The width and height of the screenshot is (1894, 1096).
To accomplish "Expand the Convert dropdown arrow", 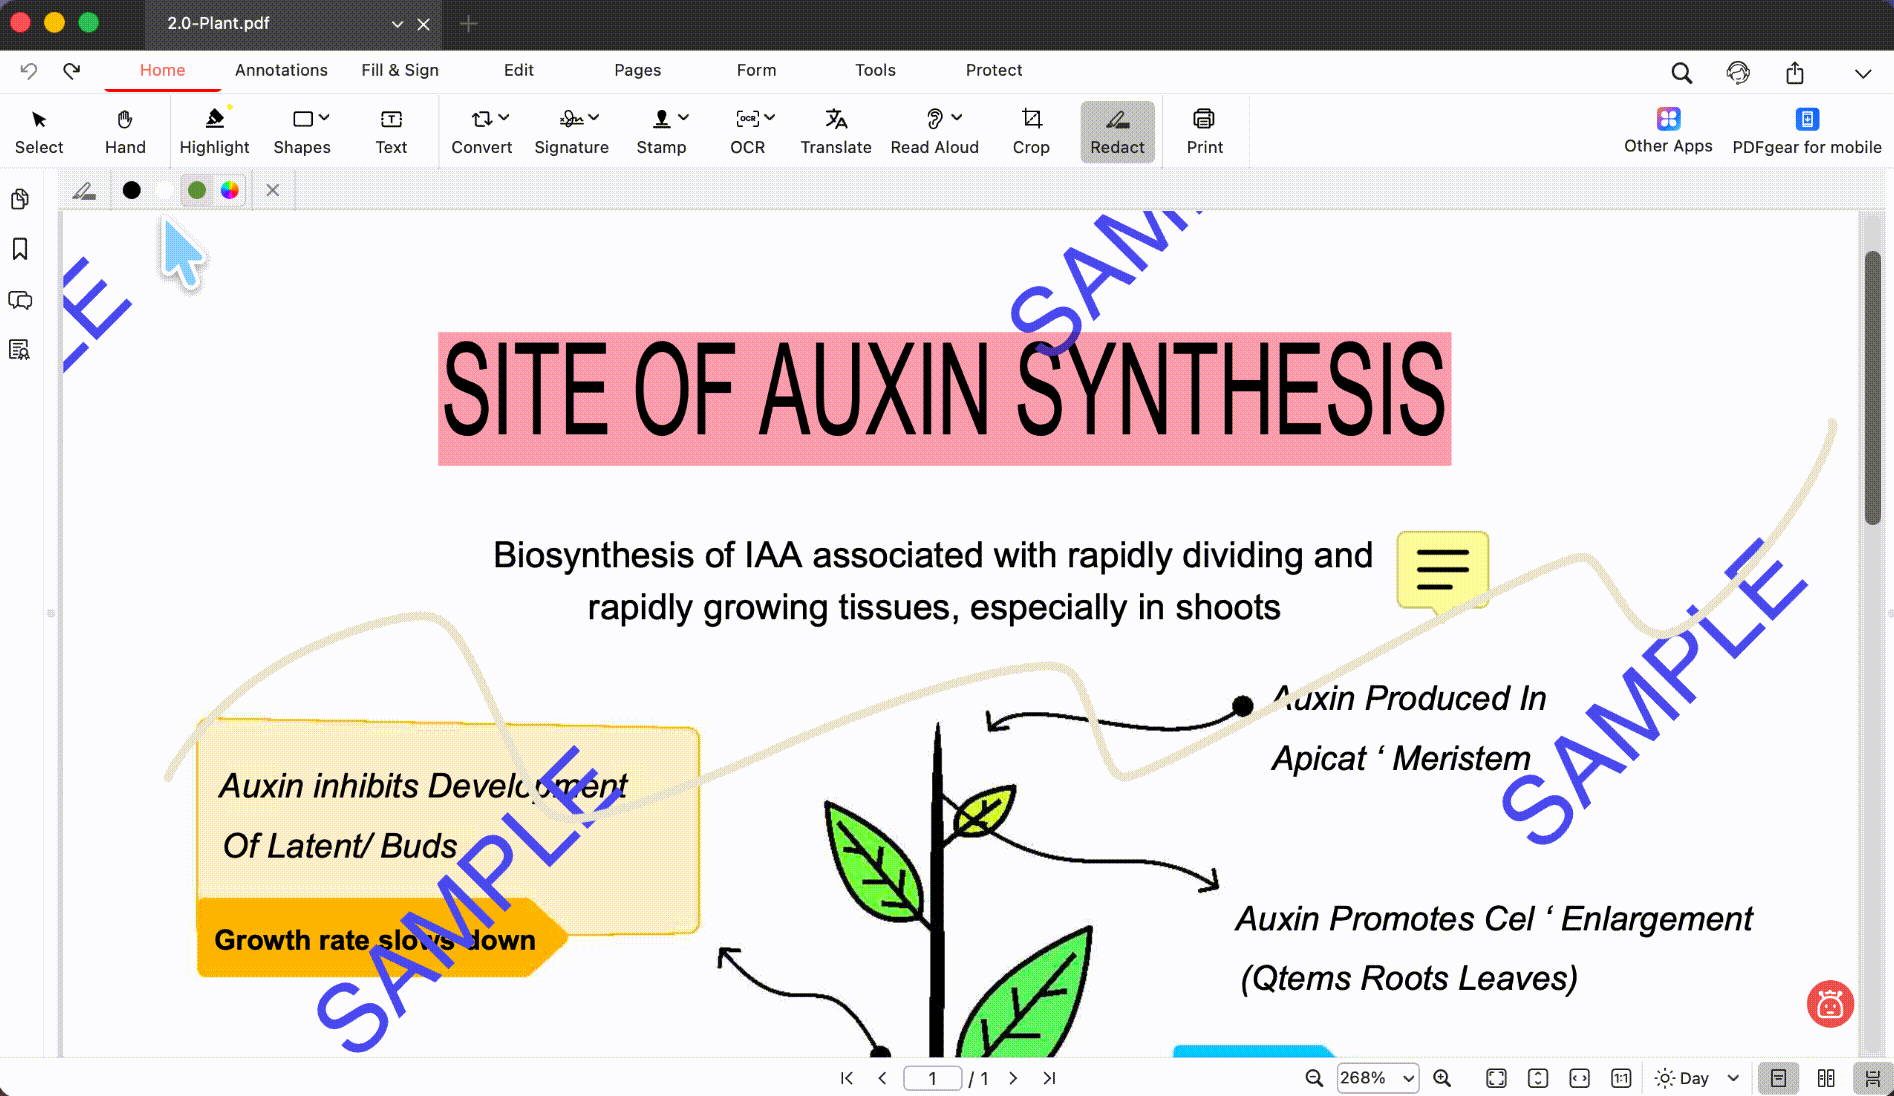I will pos(504,118).
